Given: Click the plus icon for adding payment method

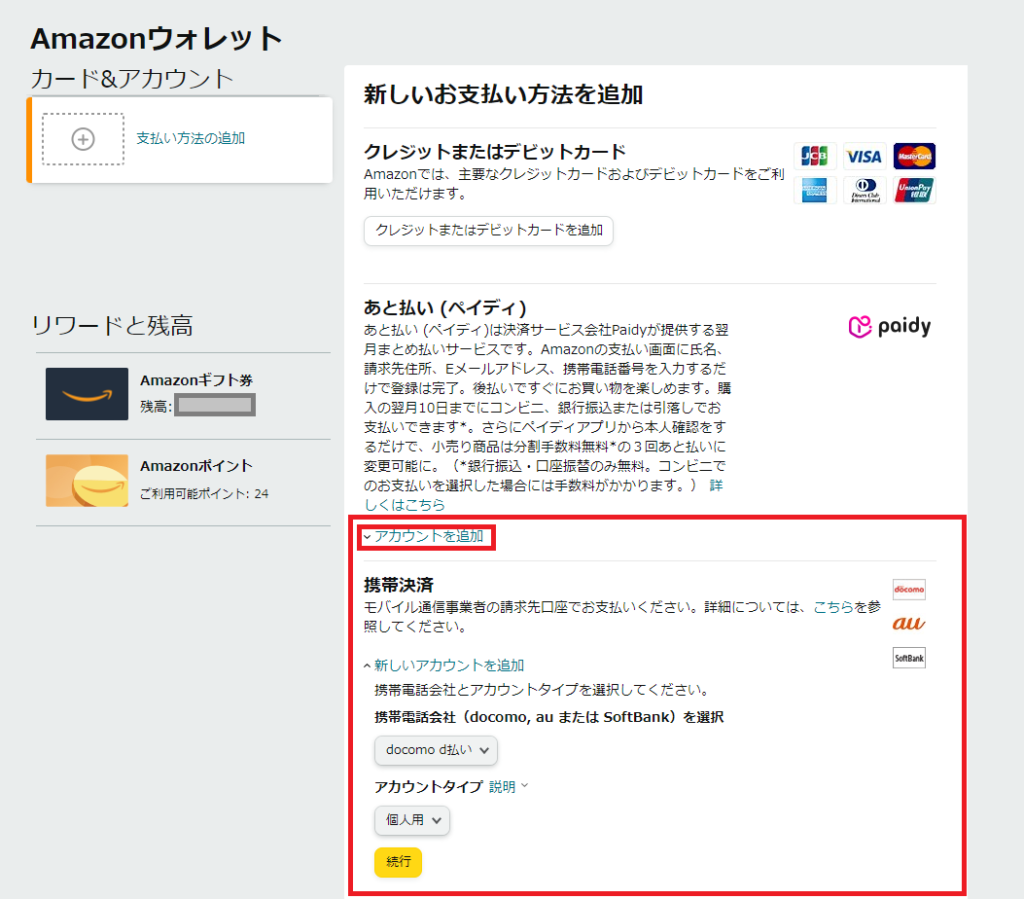Looking at the screenshot, I should click(x=83, y=139).
